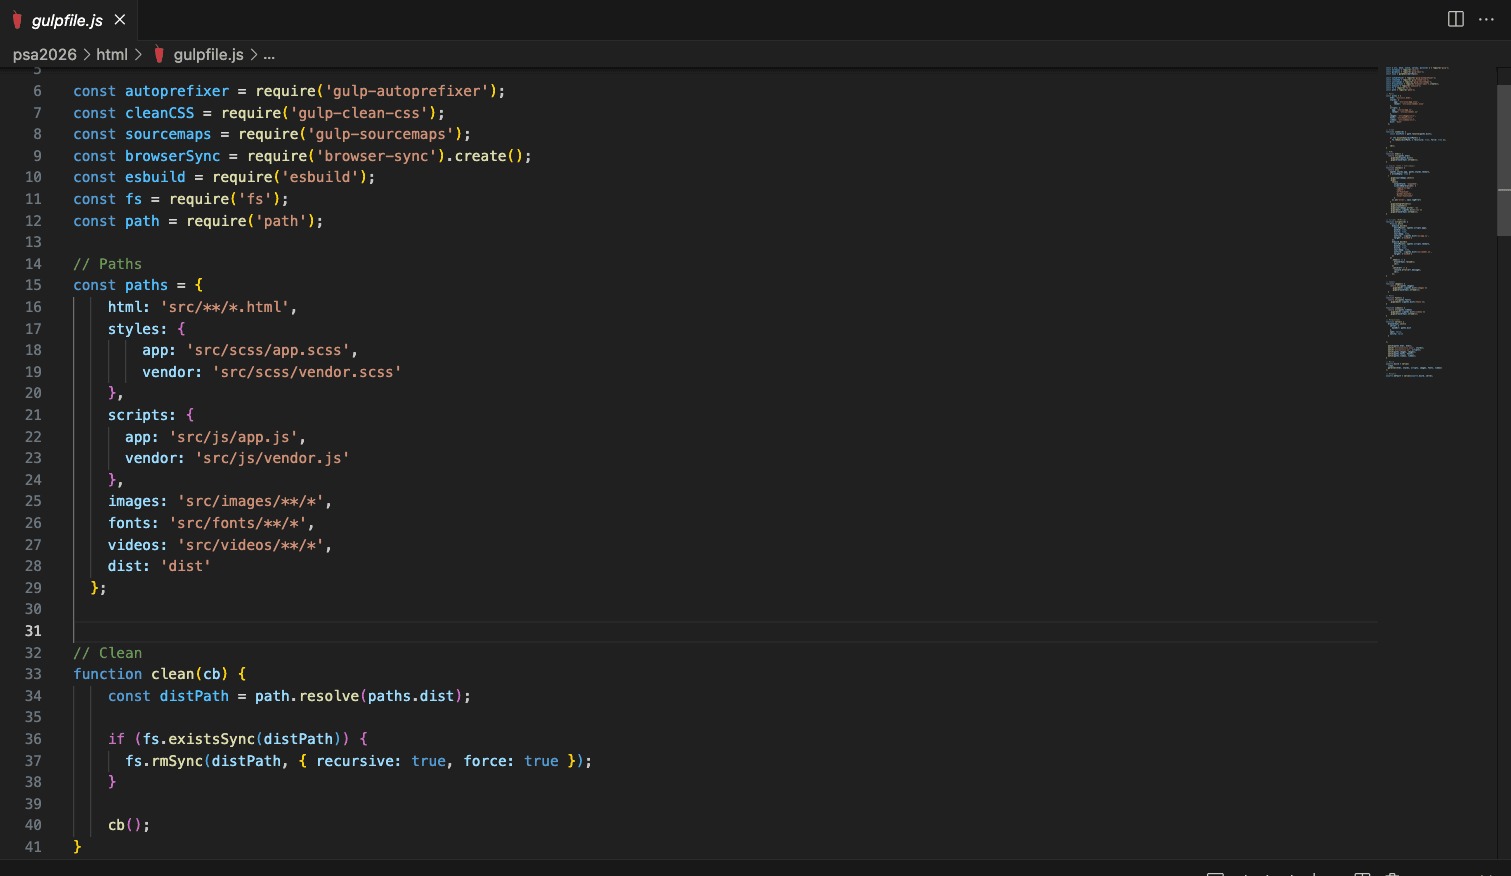1511x876 pixels.
Task: Click the '// Paths' comment
Action: point(107,264)
